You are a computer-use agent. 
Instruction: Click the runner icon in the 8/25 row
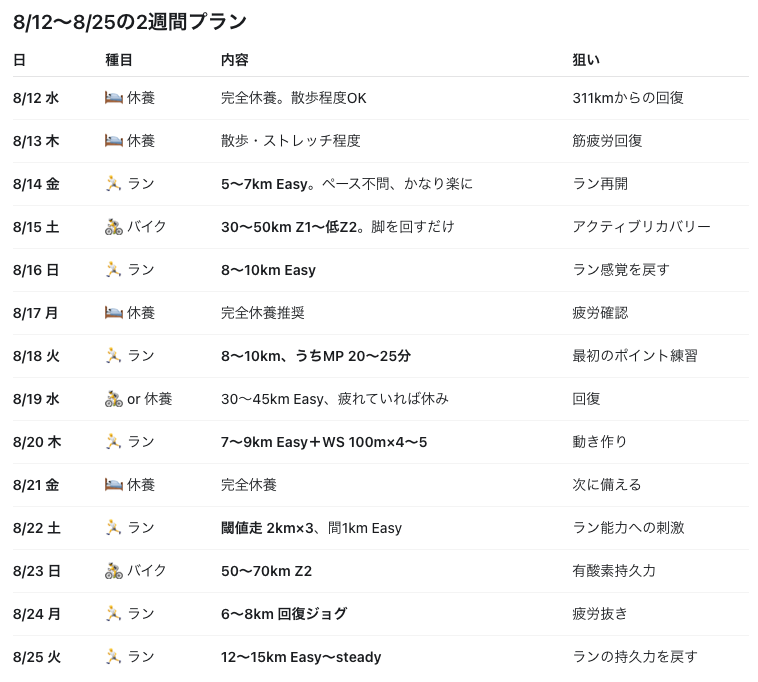pyautogui.click(x=114, y=657)
